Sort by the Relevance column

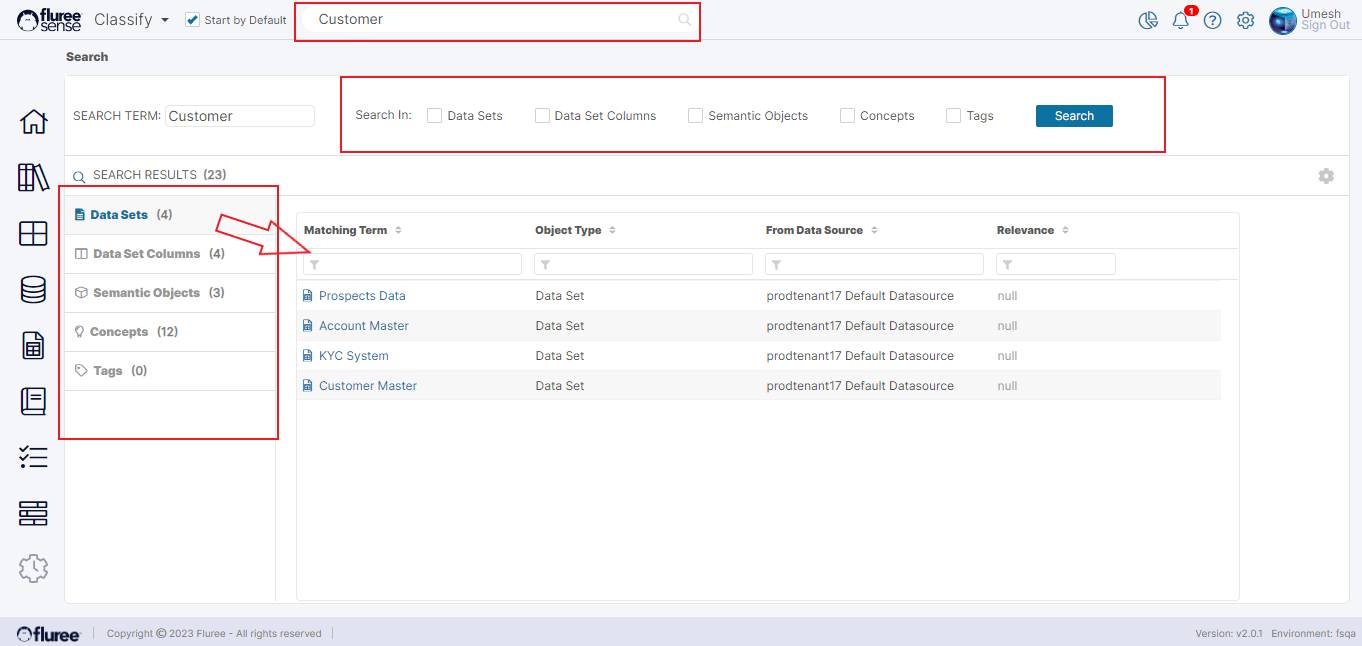1026,230
